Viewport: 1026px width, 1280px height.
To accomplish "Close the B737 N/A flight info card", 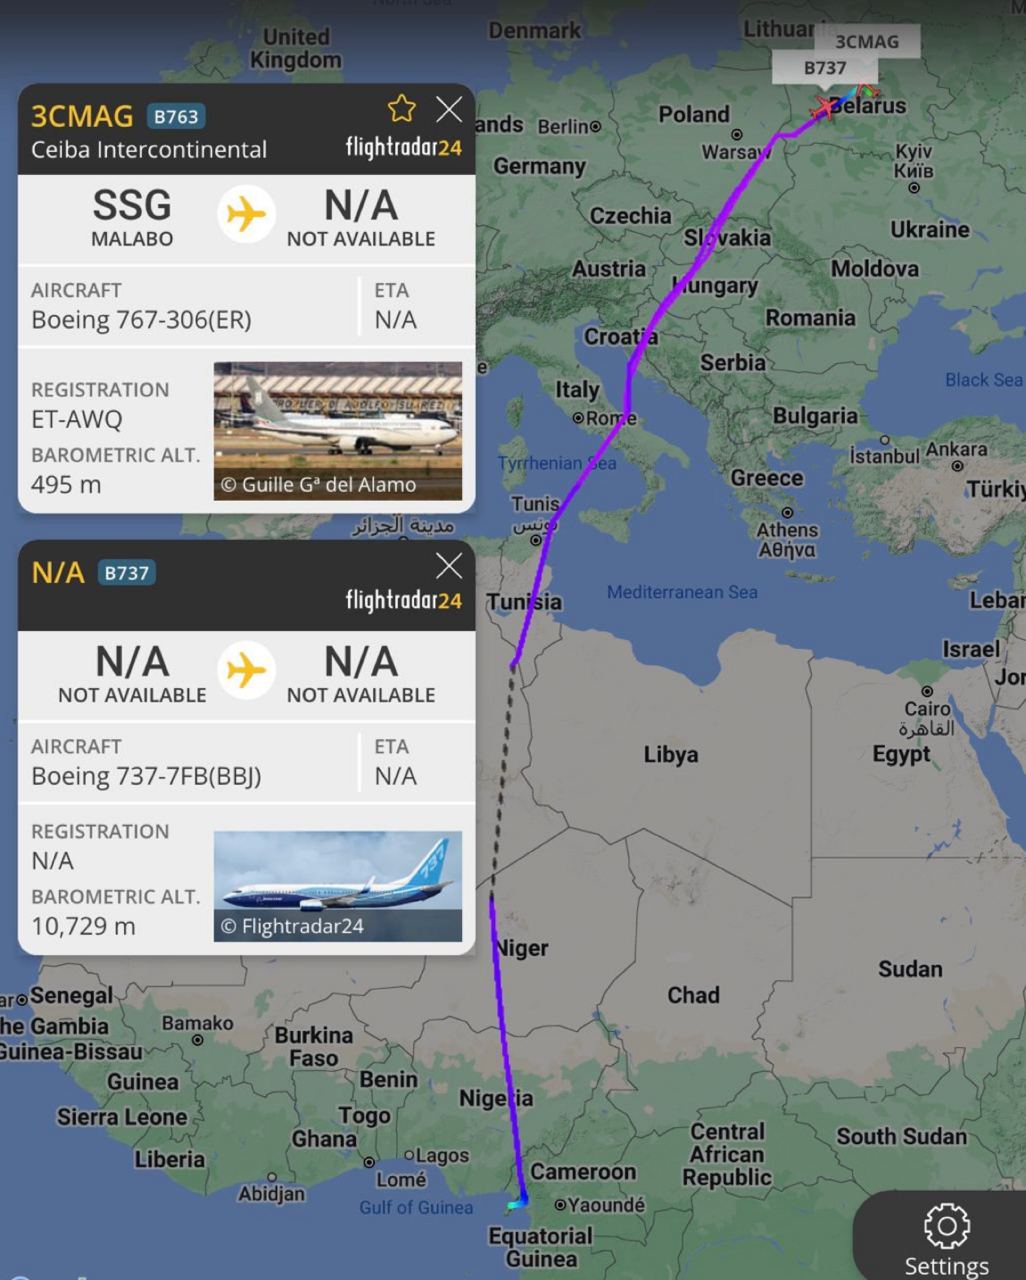I will 449,566.
